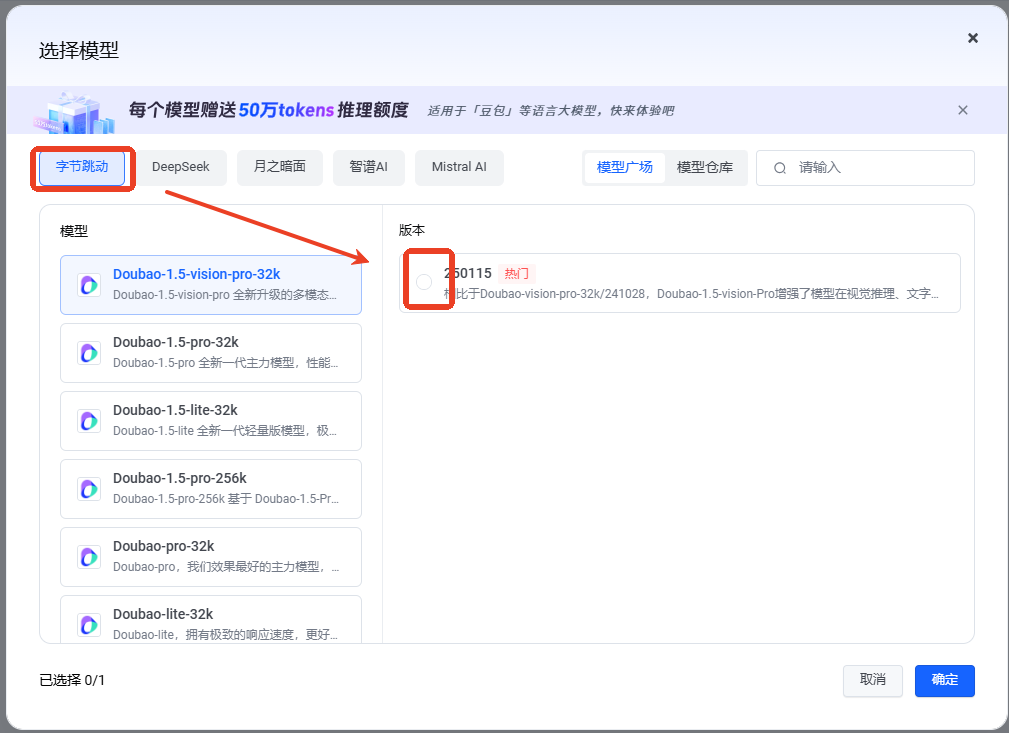This screenshot has width=1009, height=733.
Task: Switch to 模型广场 view
Action: pos(624,168)
